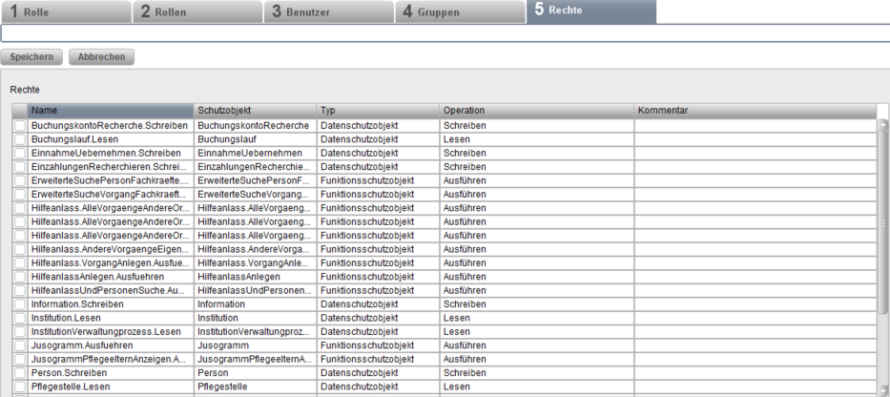Viewport: 890px width, 397px height.
Task: Sort by Schutzobjekt column header
Action: [255, 110]
